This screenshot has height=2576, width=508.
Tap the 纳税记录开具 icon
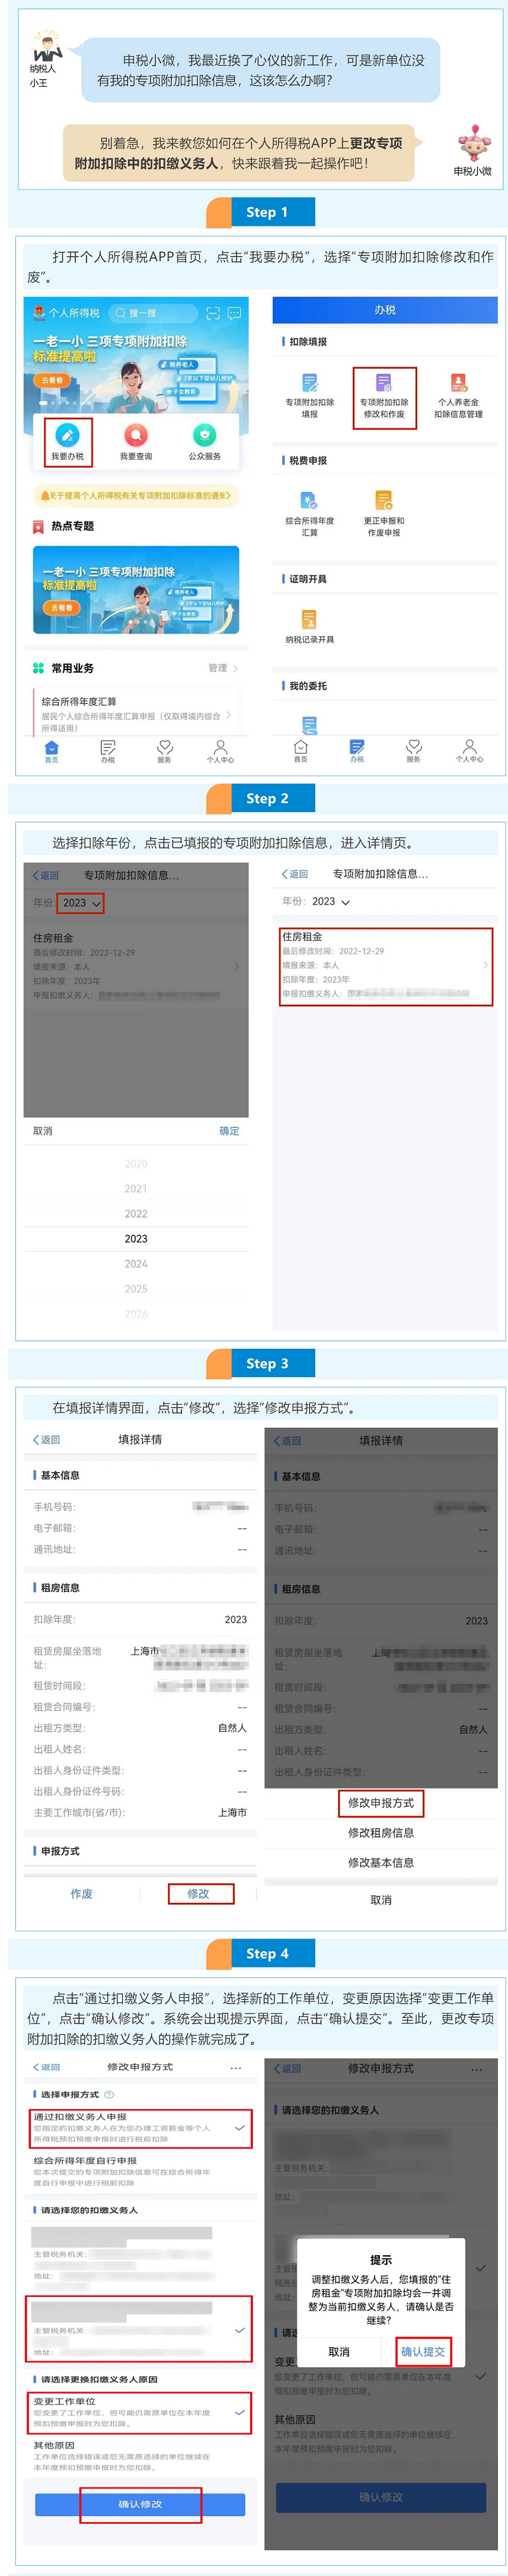309,620
